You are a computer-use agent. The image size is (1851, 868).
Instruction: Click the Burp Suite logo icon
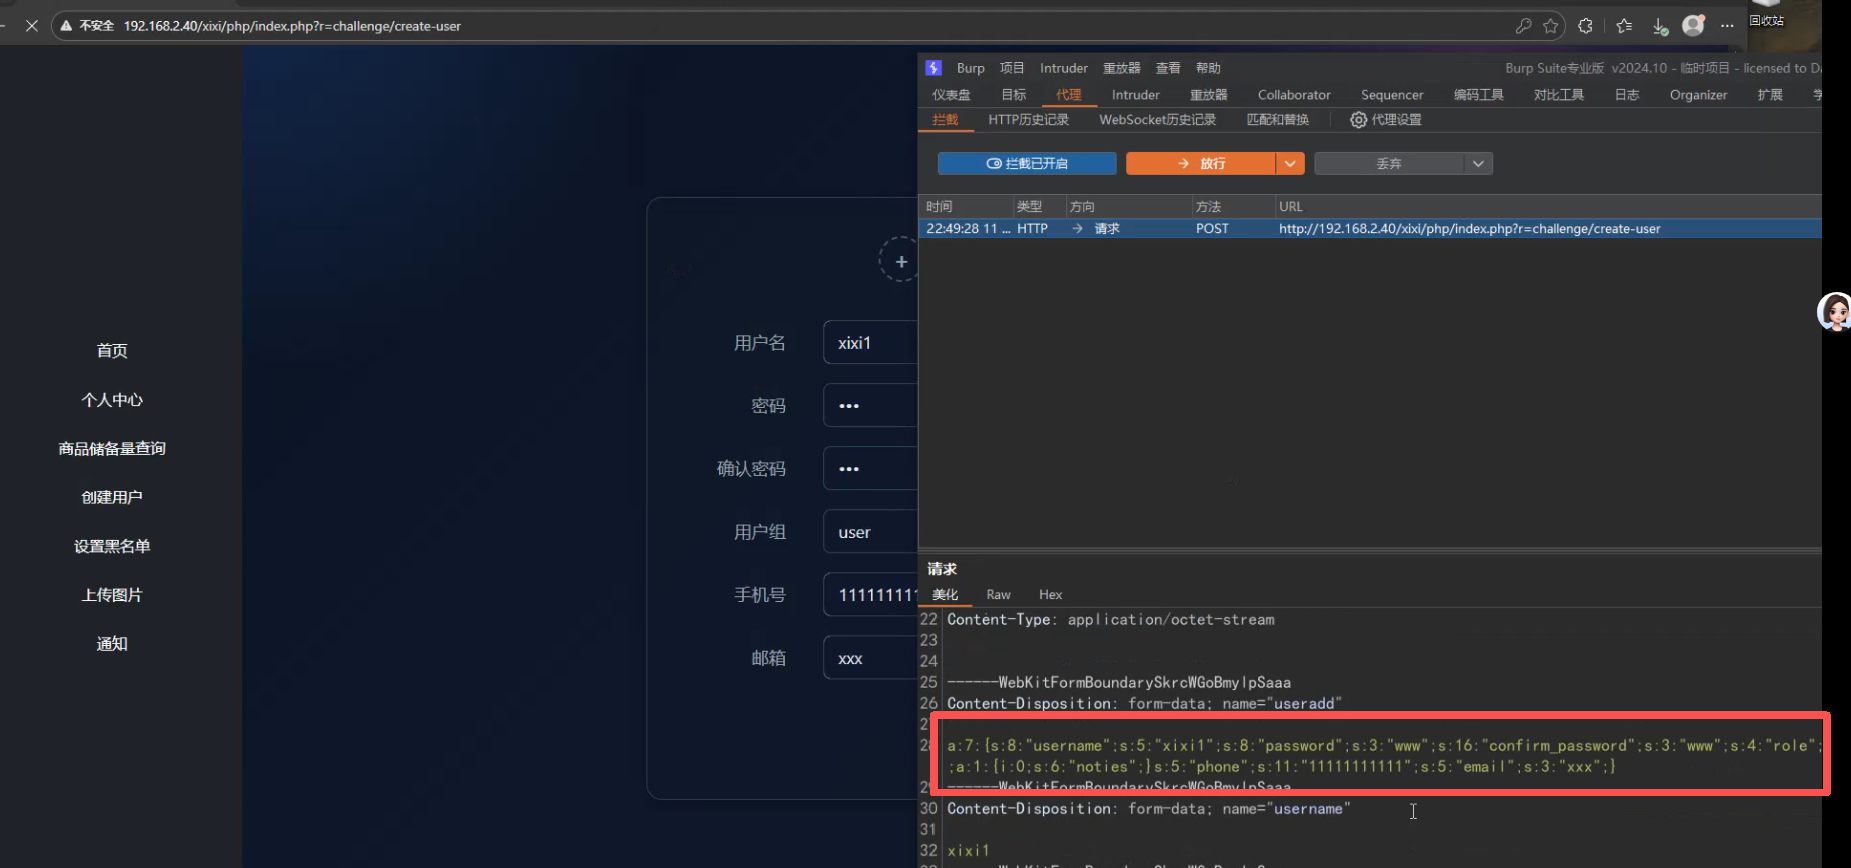933,68
